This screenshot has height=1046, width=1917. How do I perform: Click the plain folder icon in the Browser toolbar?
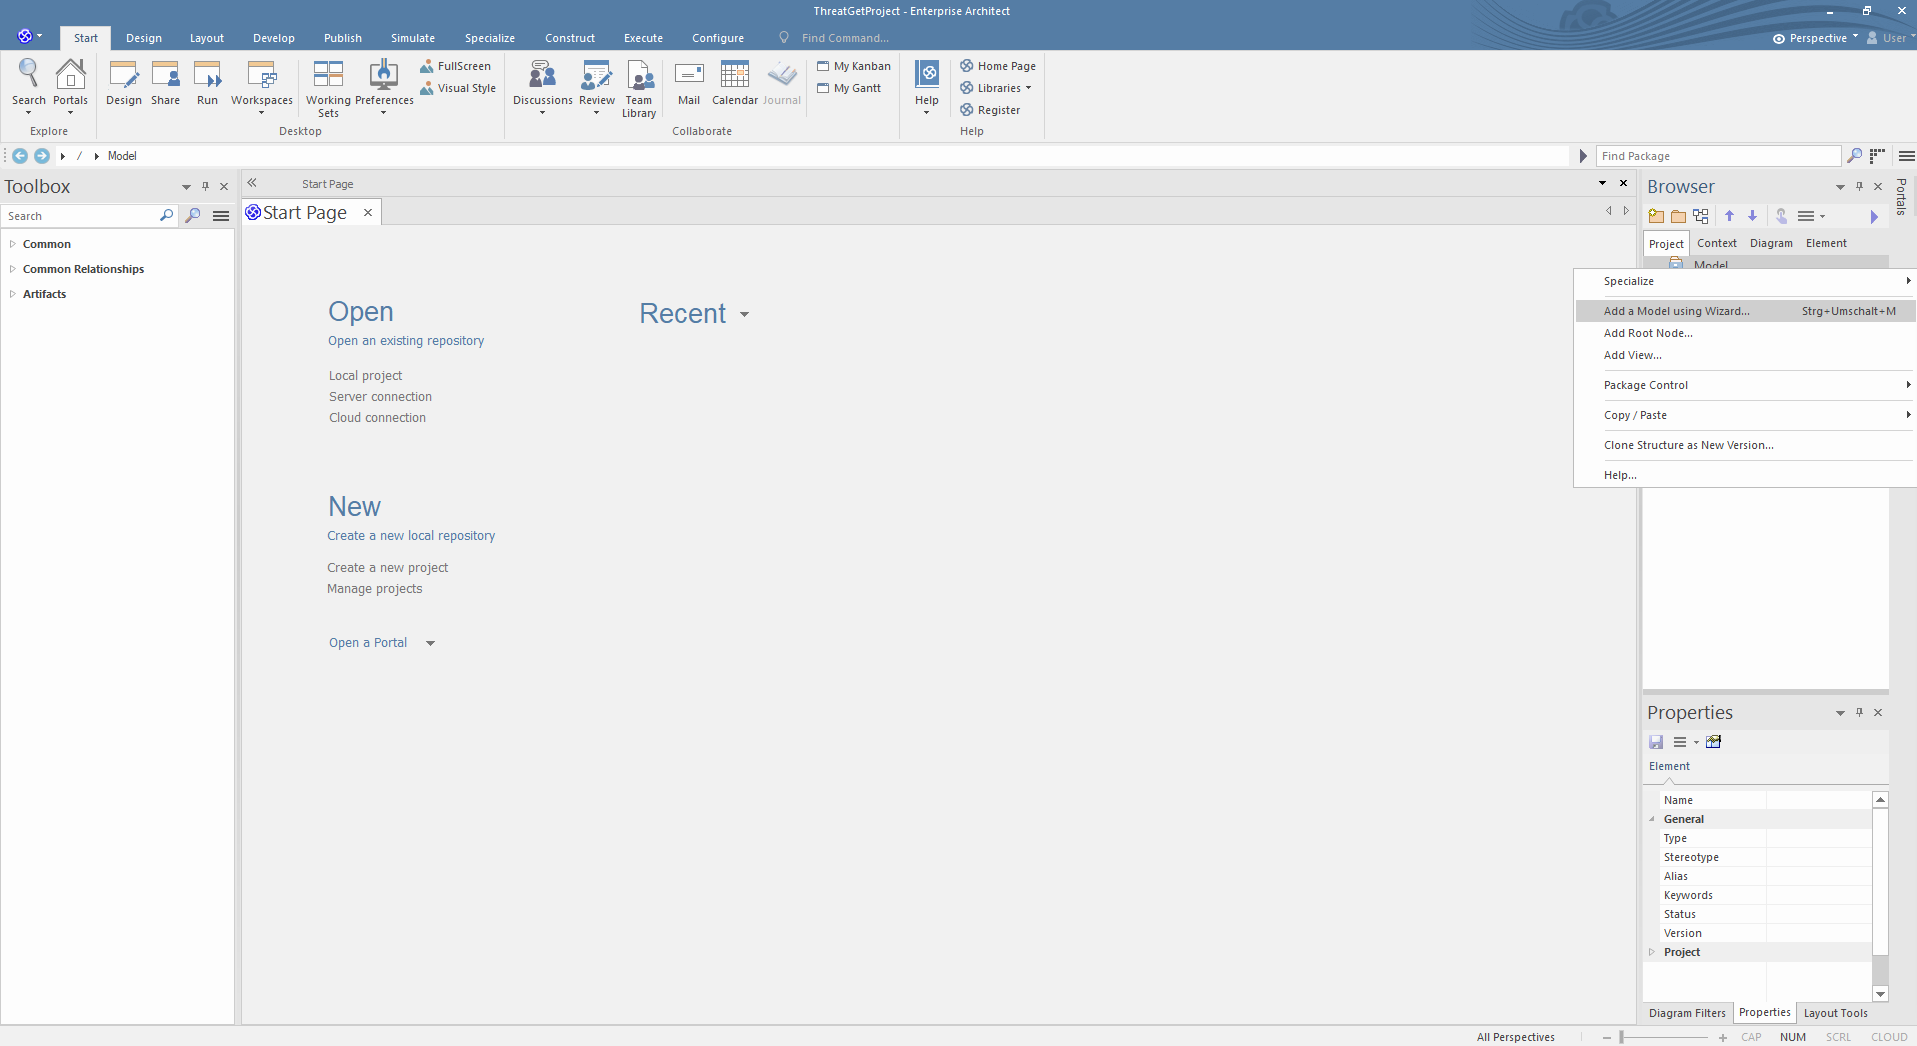(x=1678, y=216)
